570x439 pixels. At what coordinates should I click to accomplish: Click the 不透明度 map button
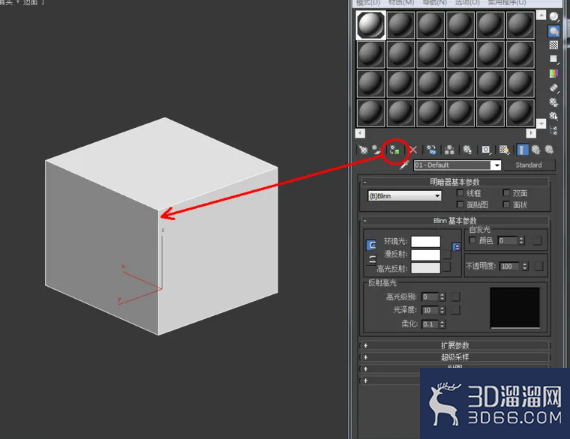539,266
